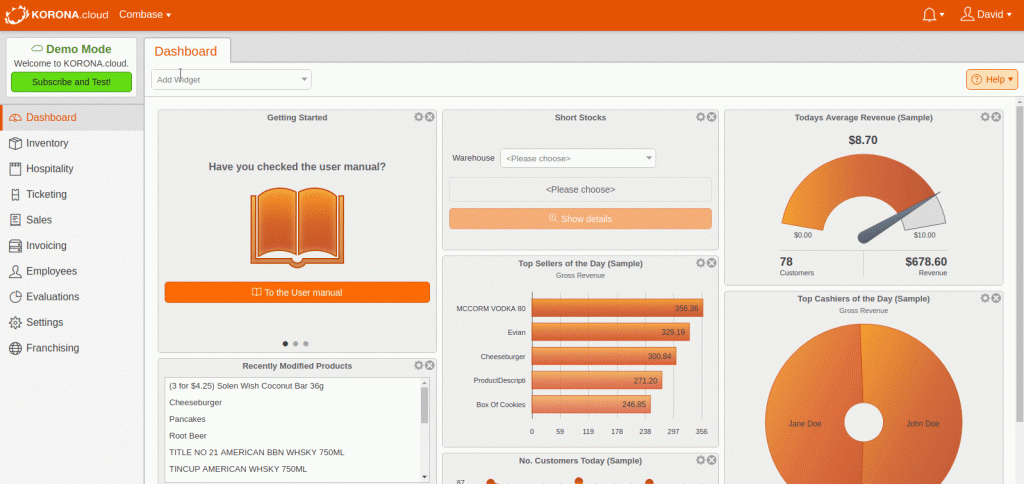Click Subscribe and Test! button
The width and height of the screenshot is (1024, 484).
[x=71, y=82]
